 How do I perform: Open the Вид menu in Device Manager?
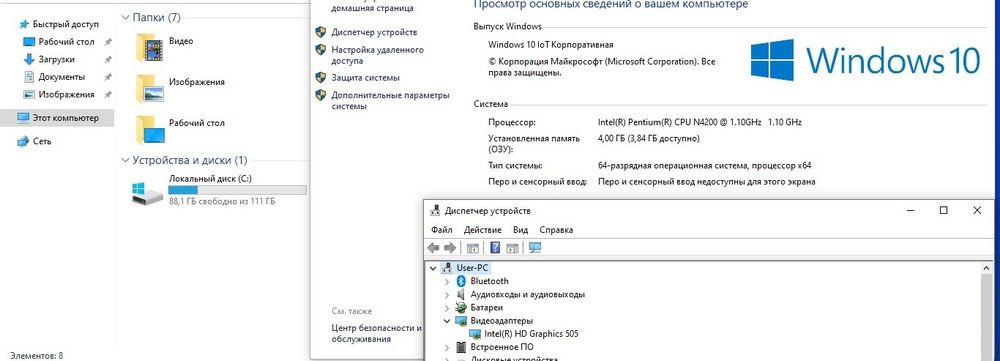point(520,230)
